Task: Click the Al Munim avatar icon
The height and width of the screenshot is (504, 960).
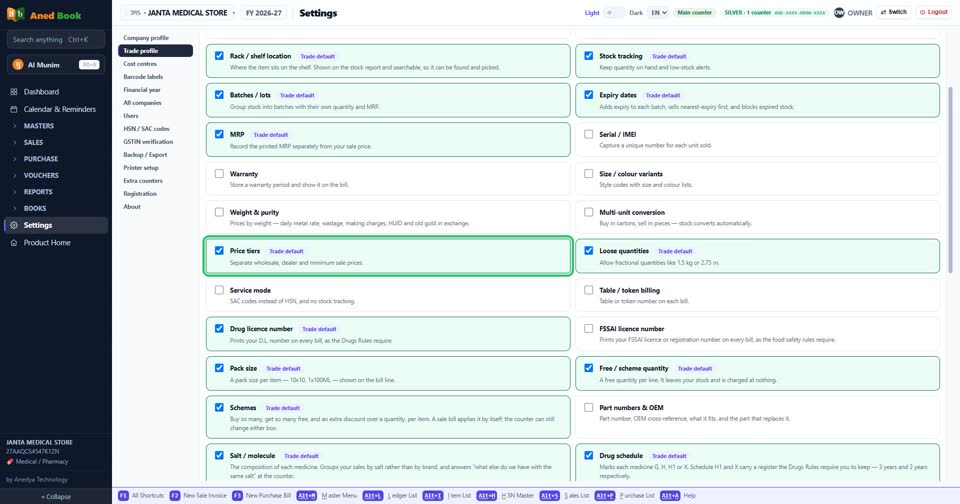Action: (x=18, y=65)
